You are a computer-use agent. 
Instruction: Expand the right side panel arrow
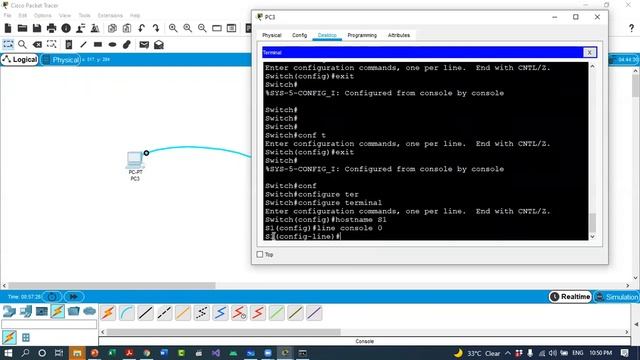click(636, 324)
